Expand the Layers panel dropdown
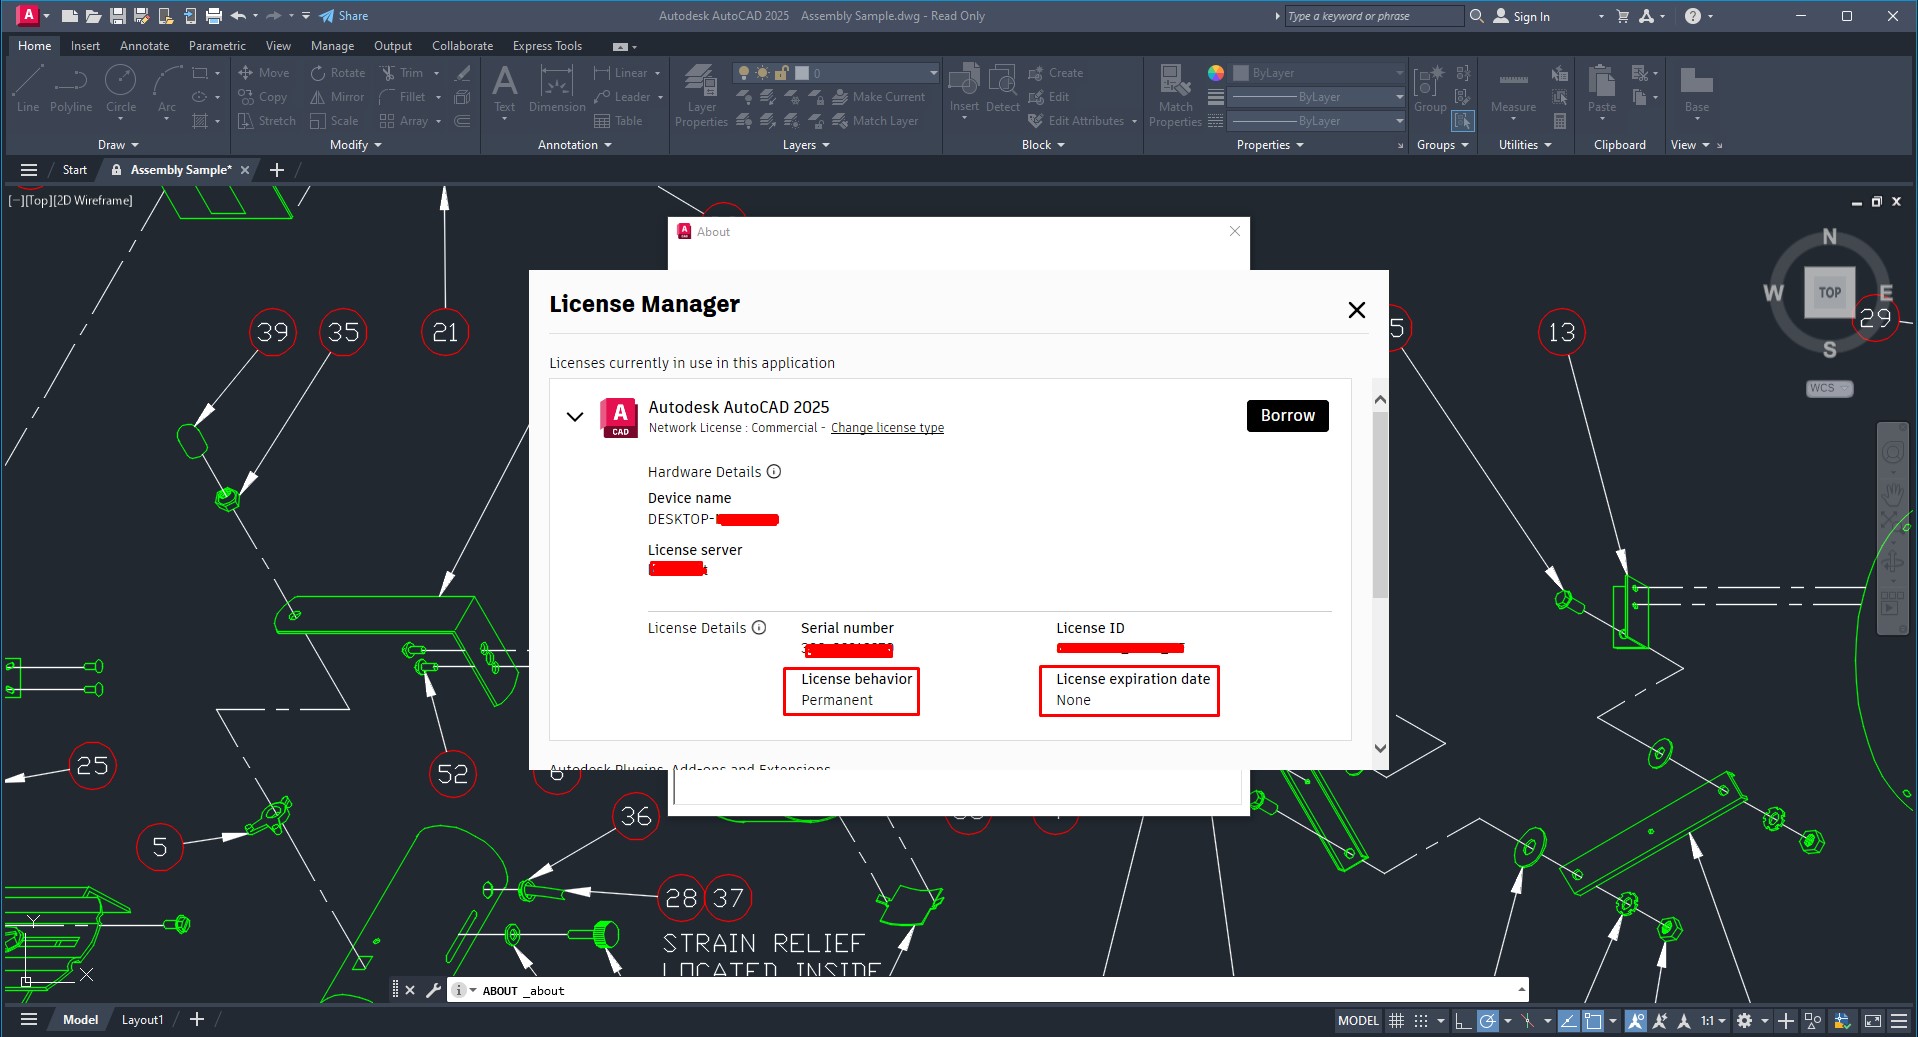The width and height of the screenshot is (1918, 1037). [806, 145]
